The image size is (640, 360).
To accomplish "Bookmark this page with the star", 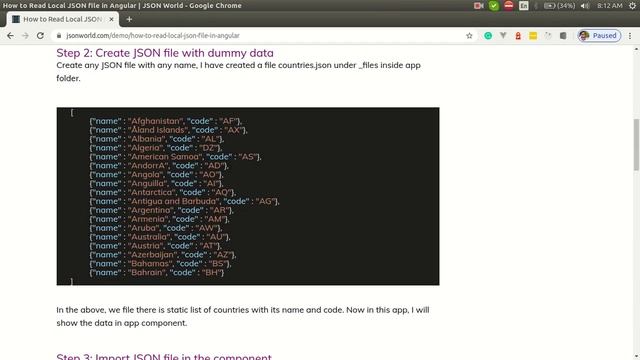I will pos(469,36).
